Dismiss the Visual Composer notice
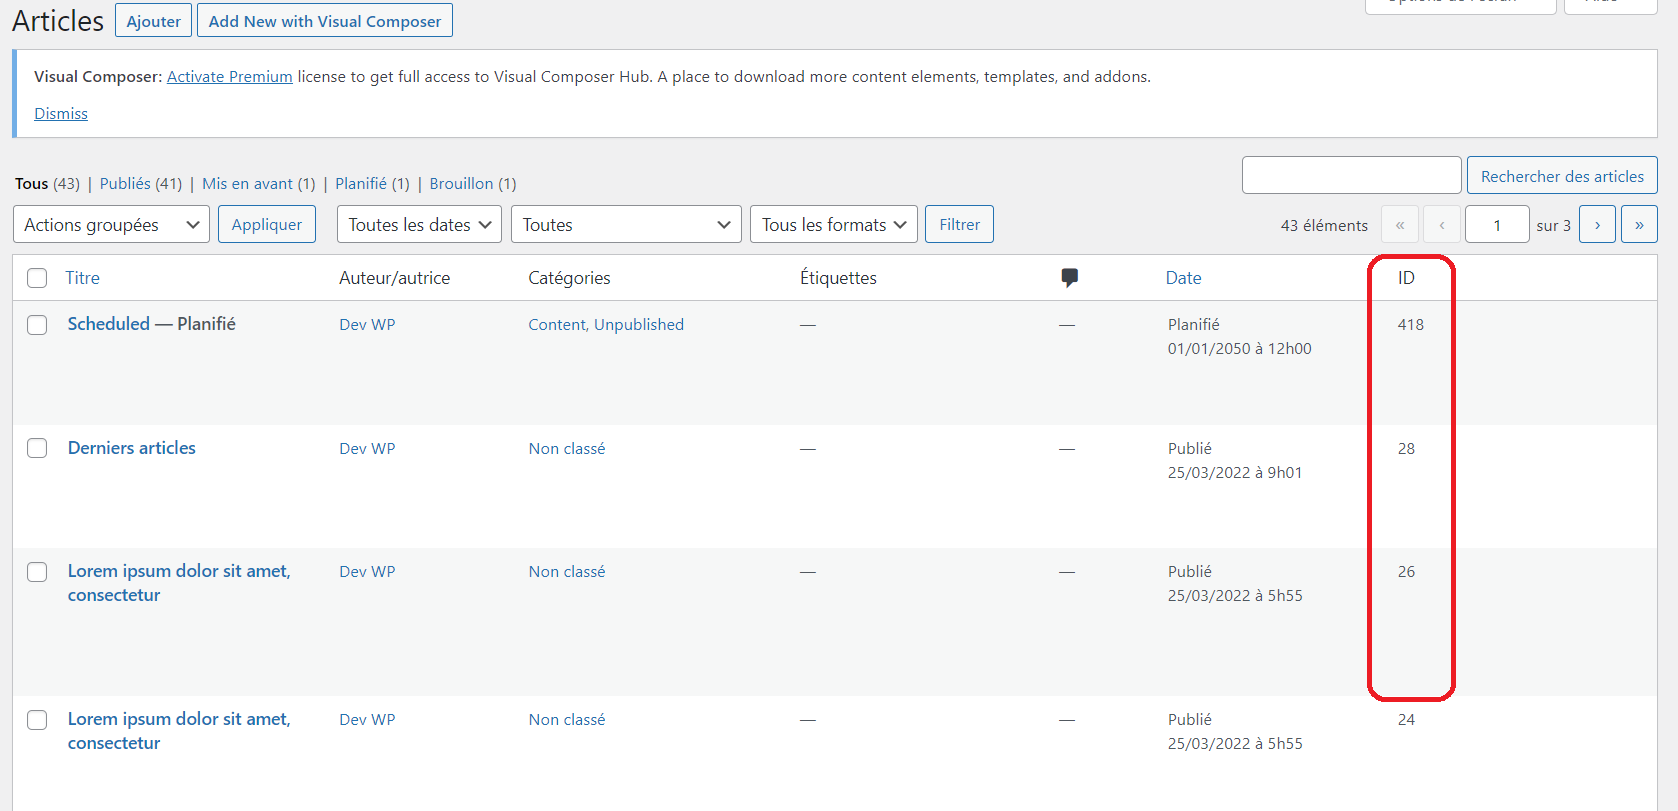The width and height of the screenshot is (1678, 811). (61, 114)
